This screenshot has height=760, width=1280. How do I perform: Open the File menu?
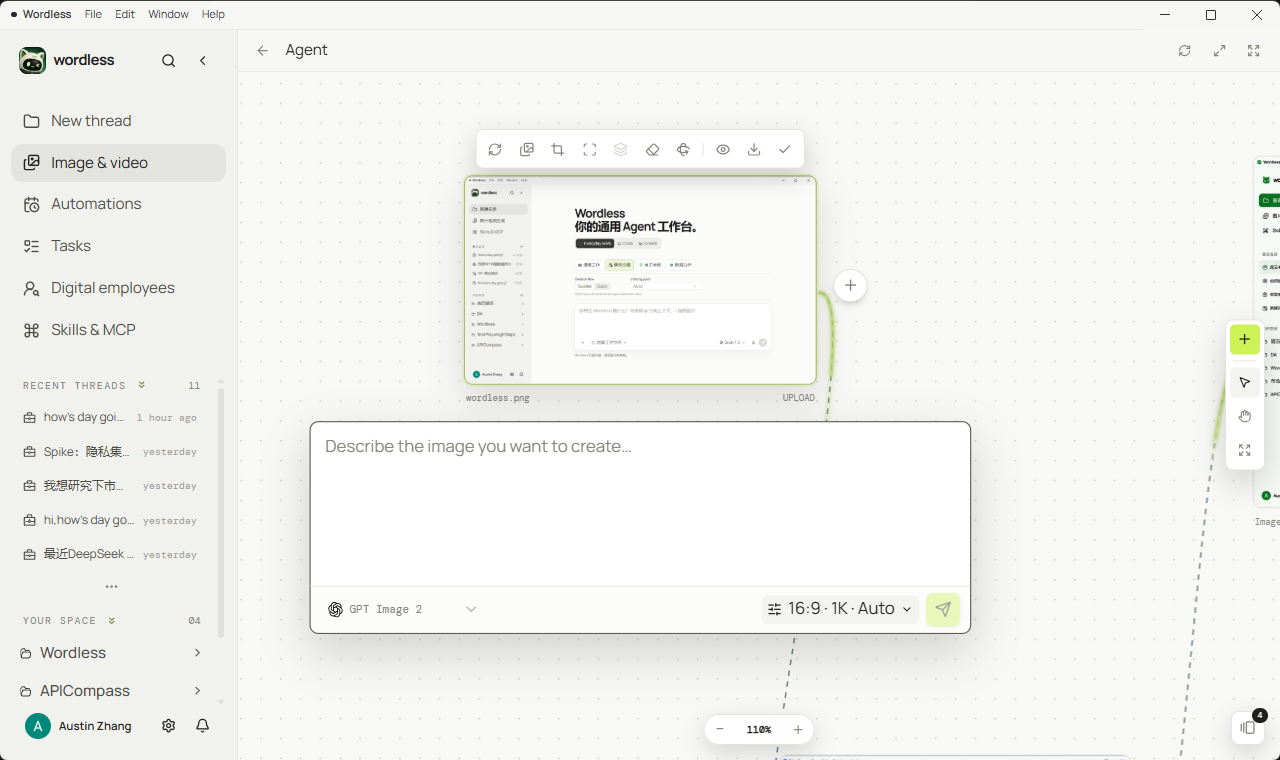[x=93, y=15]
